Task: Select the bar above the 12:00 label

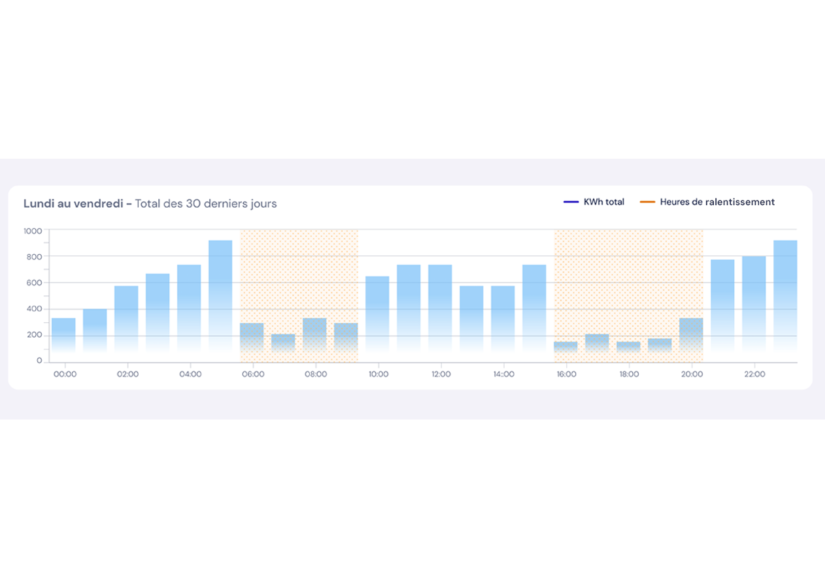Action: pos(440,312)
